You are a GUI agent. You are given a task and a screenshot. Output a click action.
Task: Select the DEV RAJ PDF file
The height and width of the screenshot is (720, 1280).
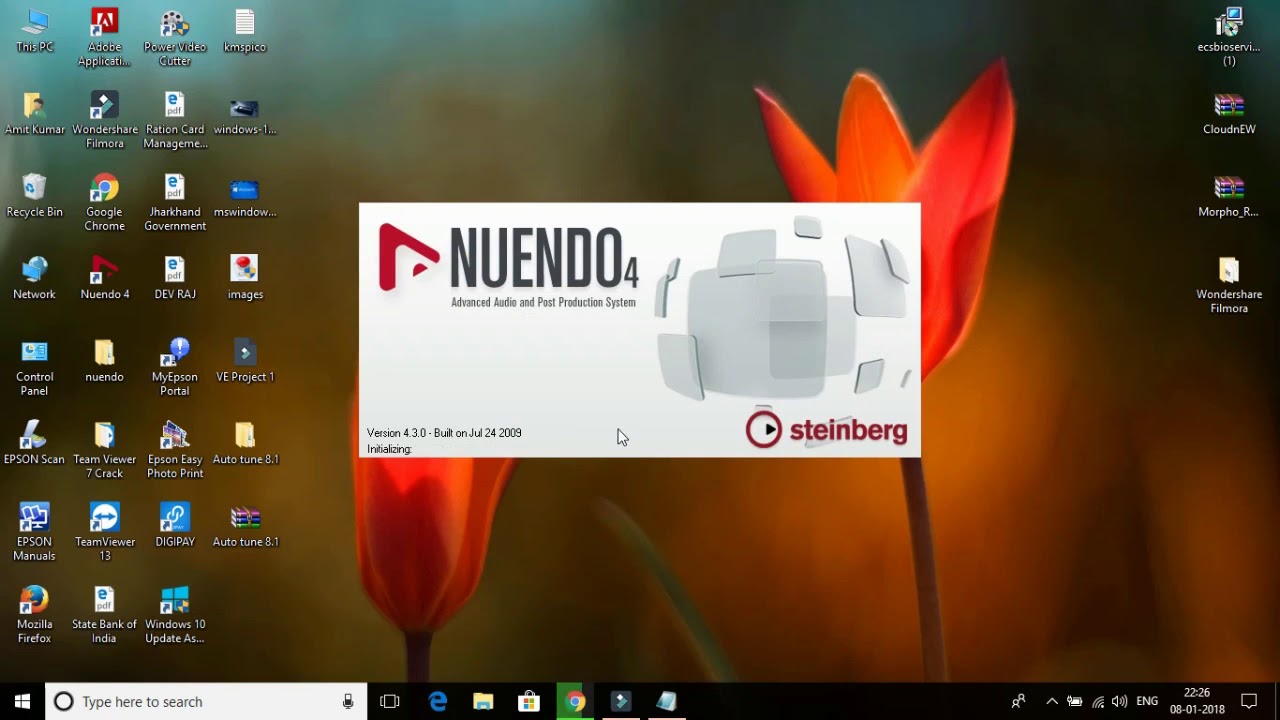point(175,278)
